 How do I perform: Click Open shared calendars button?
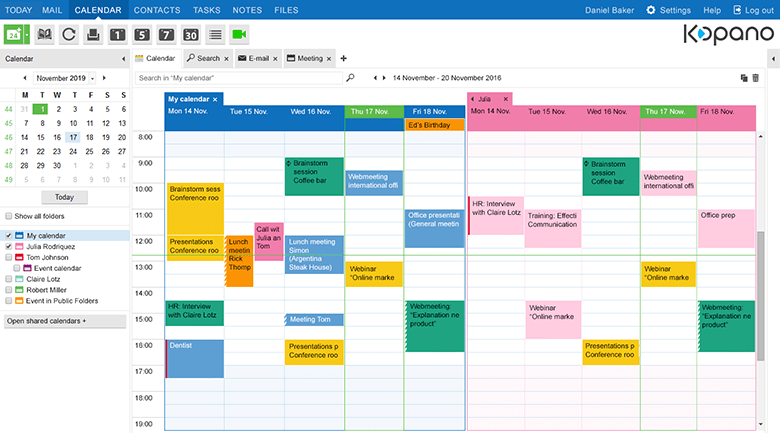65,321
